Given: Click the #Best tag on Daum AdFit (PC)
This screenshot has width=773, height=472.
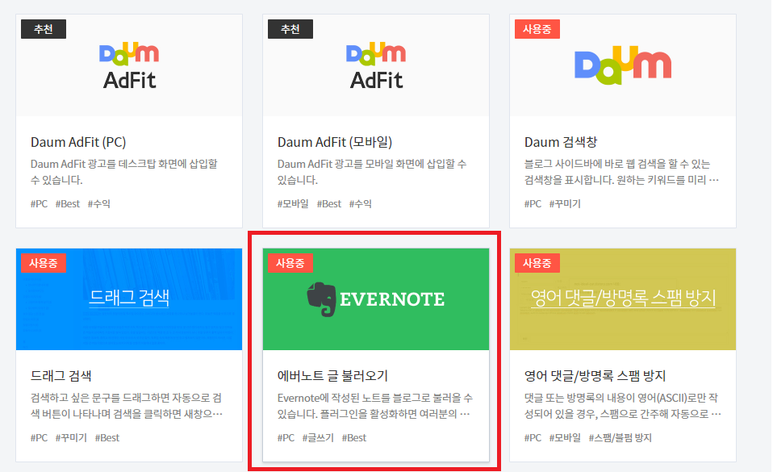Looking at the screenshot, I should [x=68, y=204].
